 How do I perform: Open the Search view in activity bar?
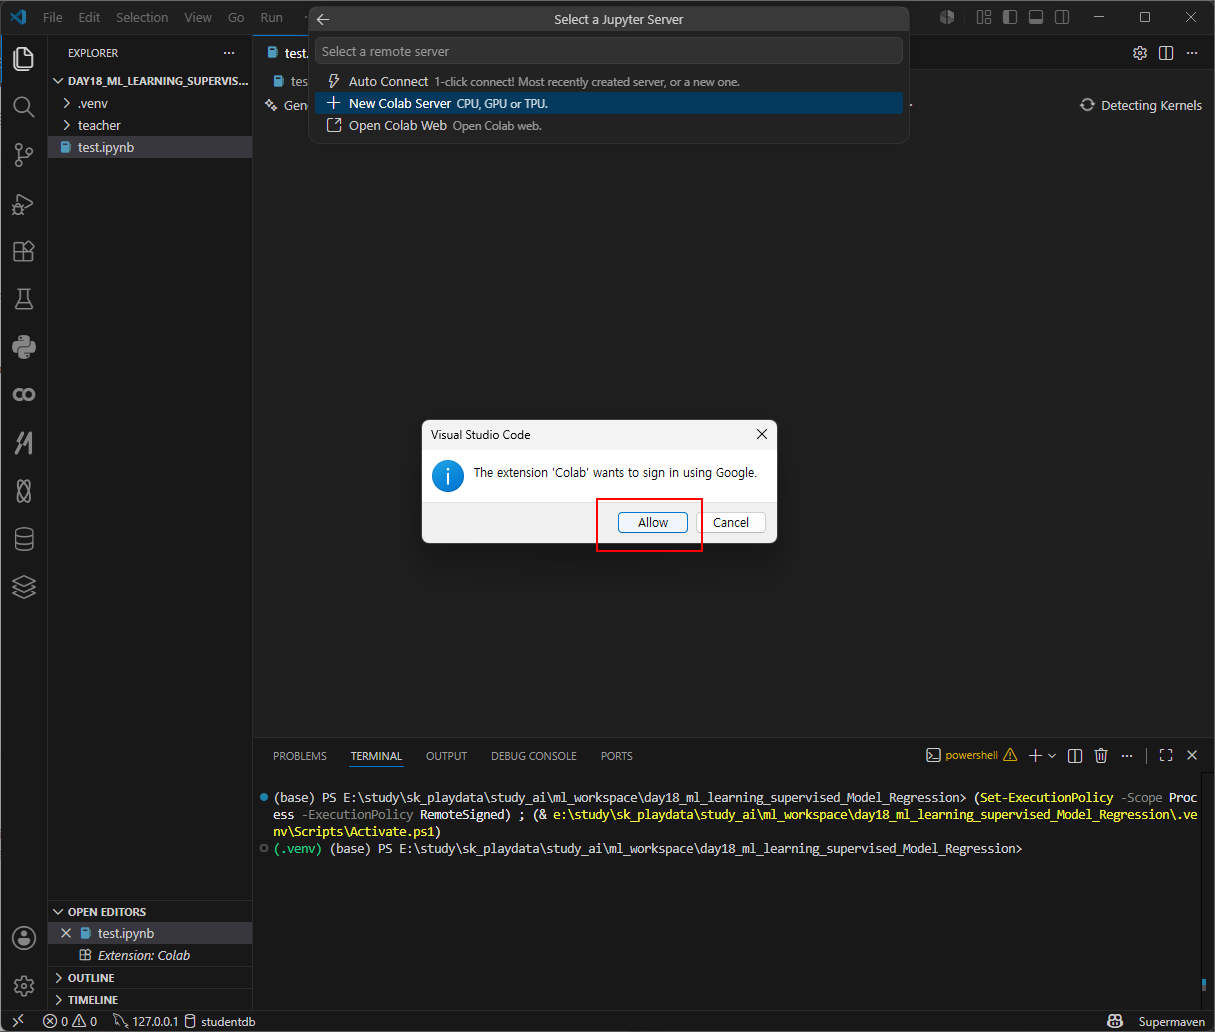(24, 106)
